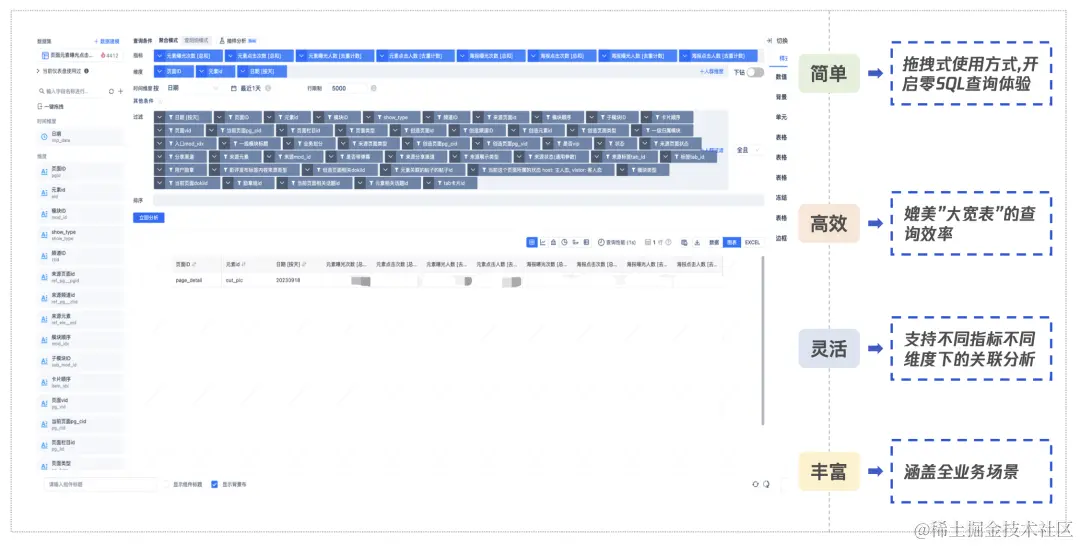Click the 一键拖拽 icon in left panel
The image size is (1080, 546).
point(40,106)
